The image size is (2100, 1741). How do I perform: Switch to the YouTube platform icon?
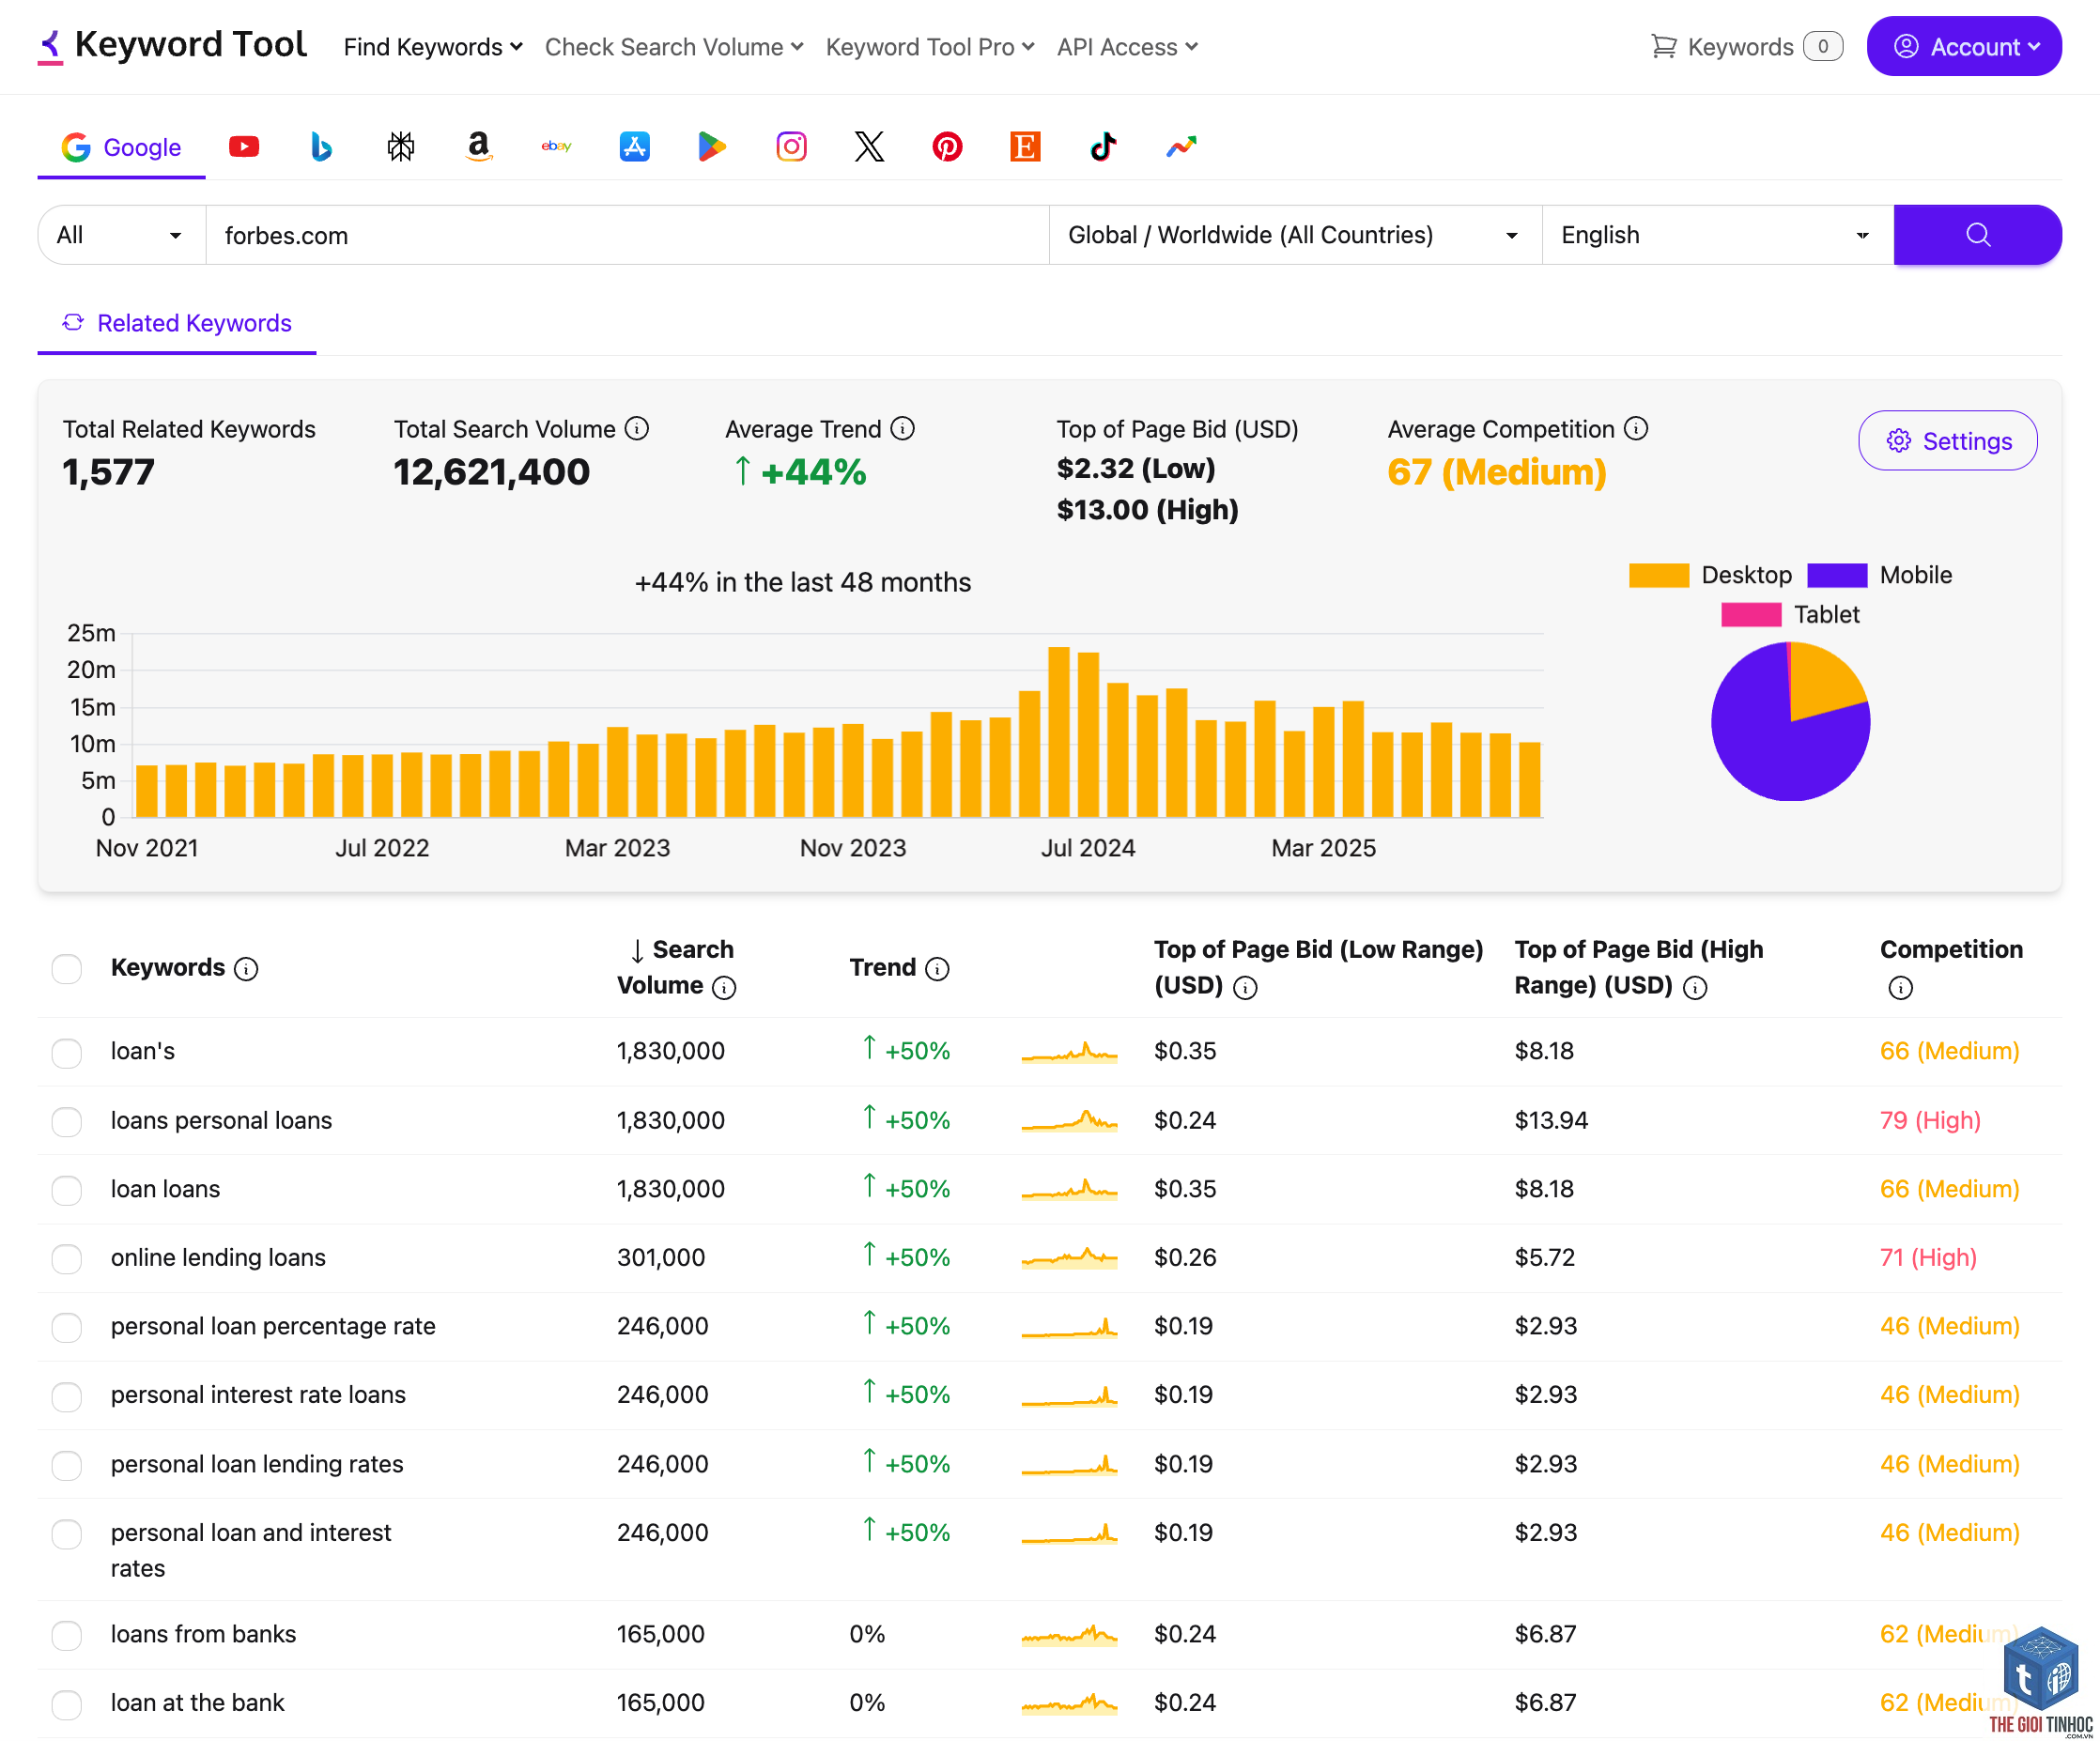(244, 147)
